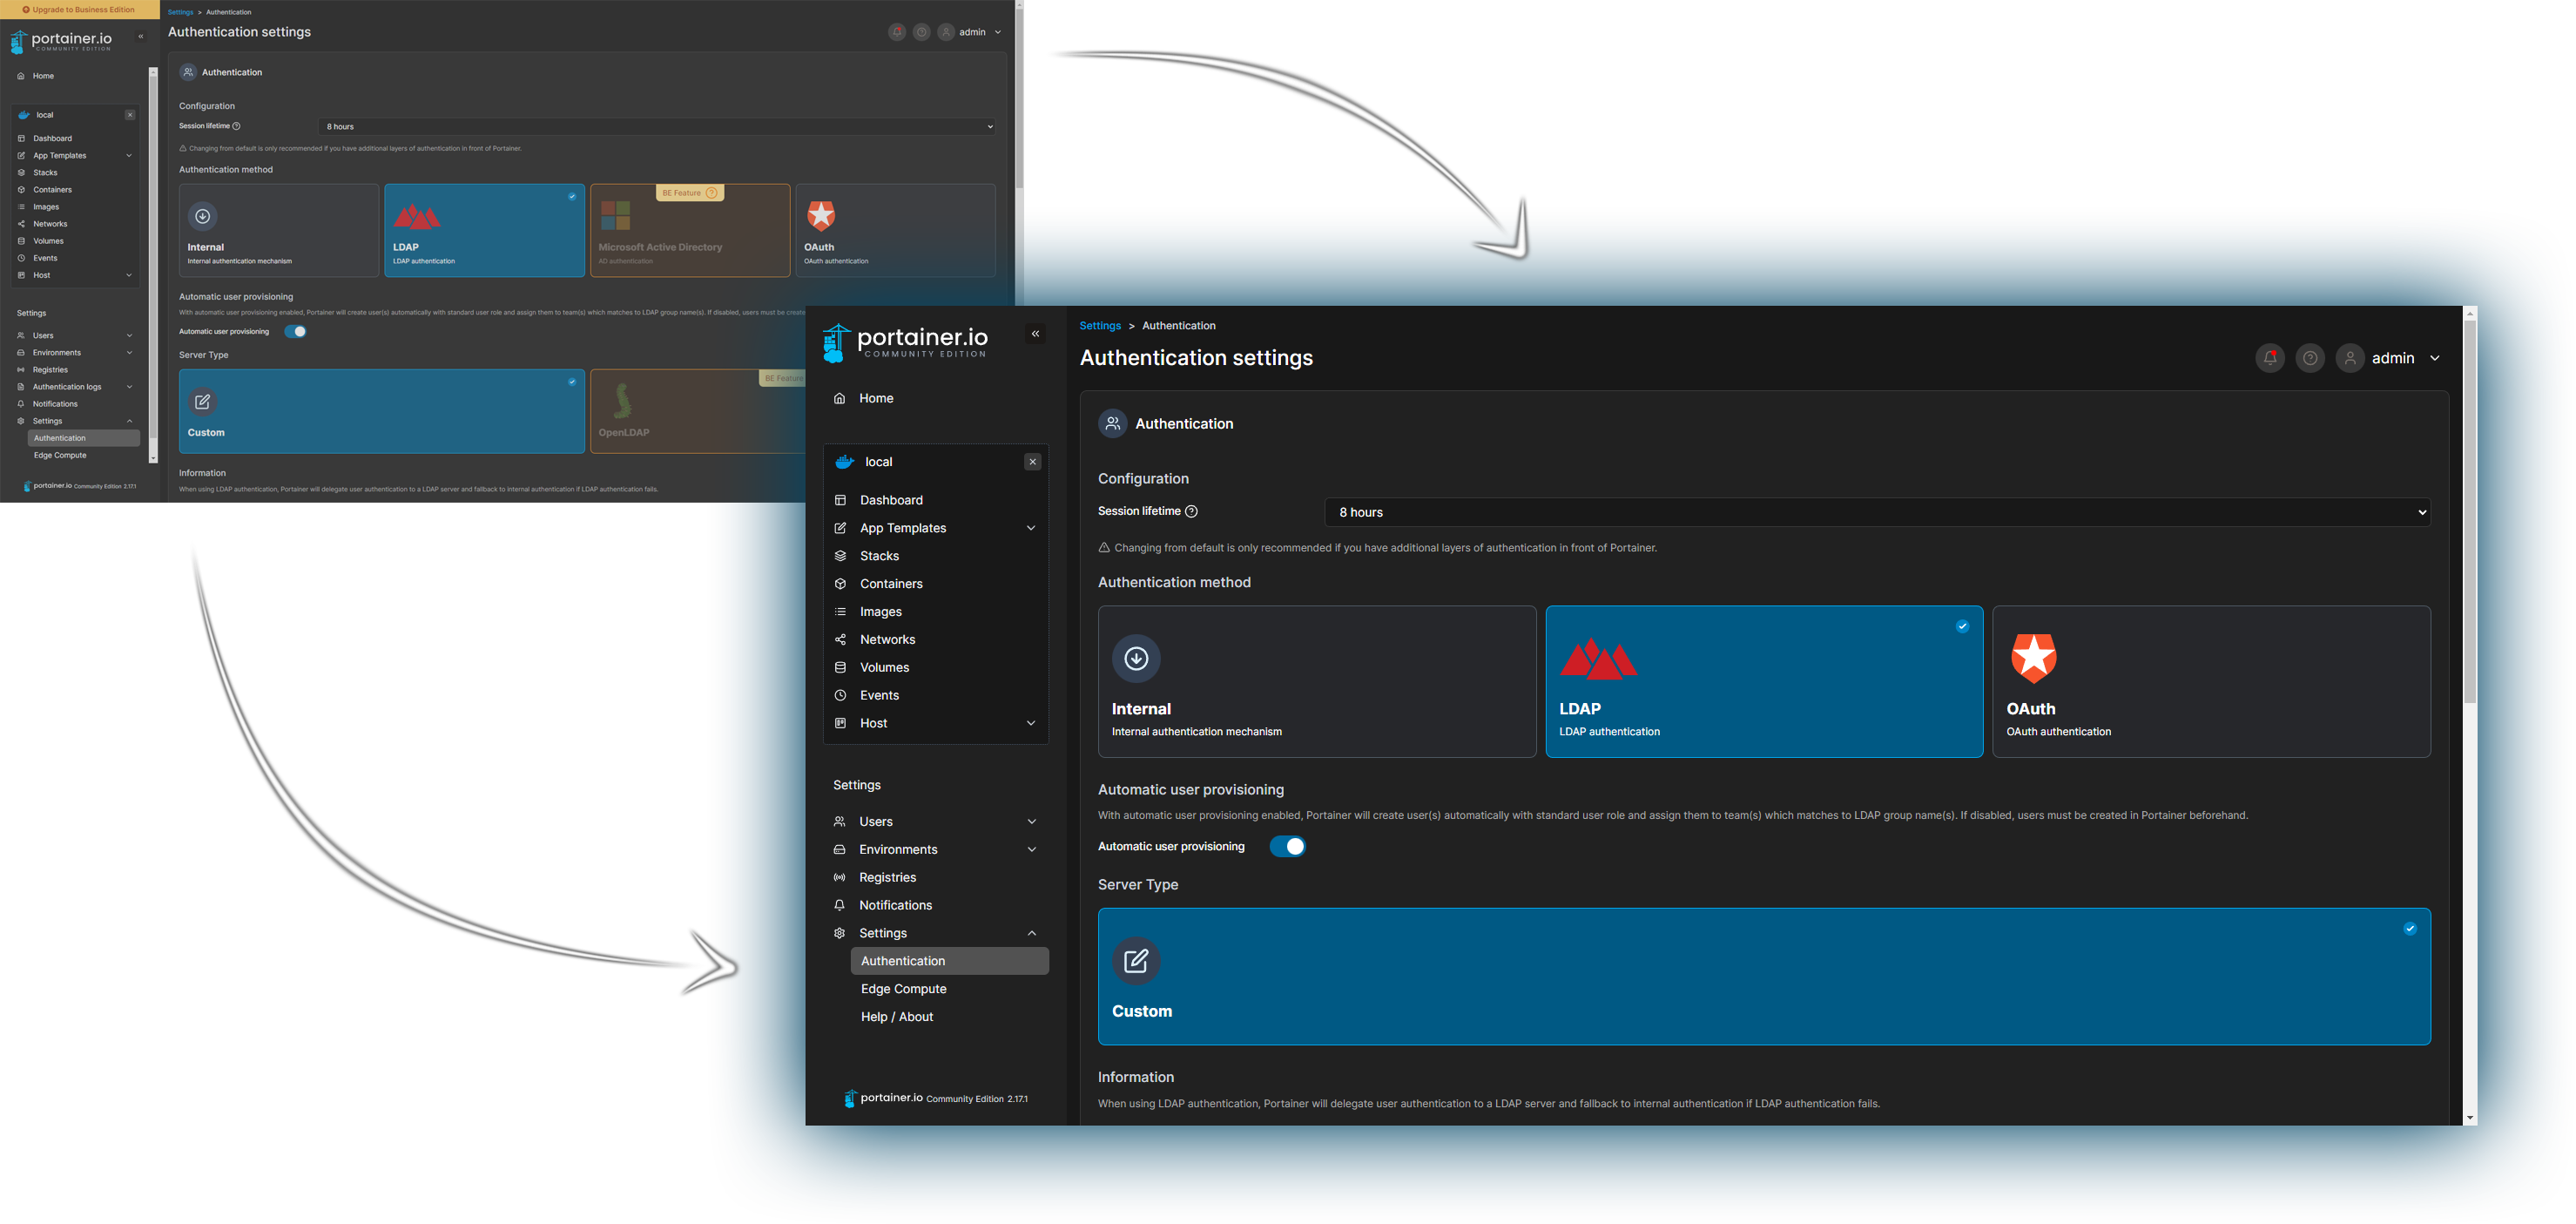Select Custom server type in back window
Viewport: 2576px width, 1224px height.
pos(382,411)
